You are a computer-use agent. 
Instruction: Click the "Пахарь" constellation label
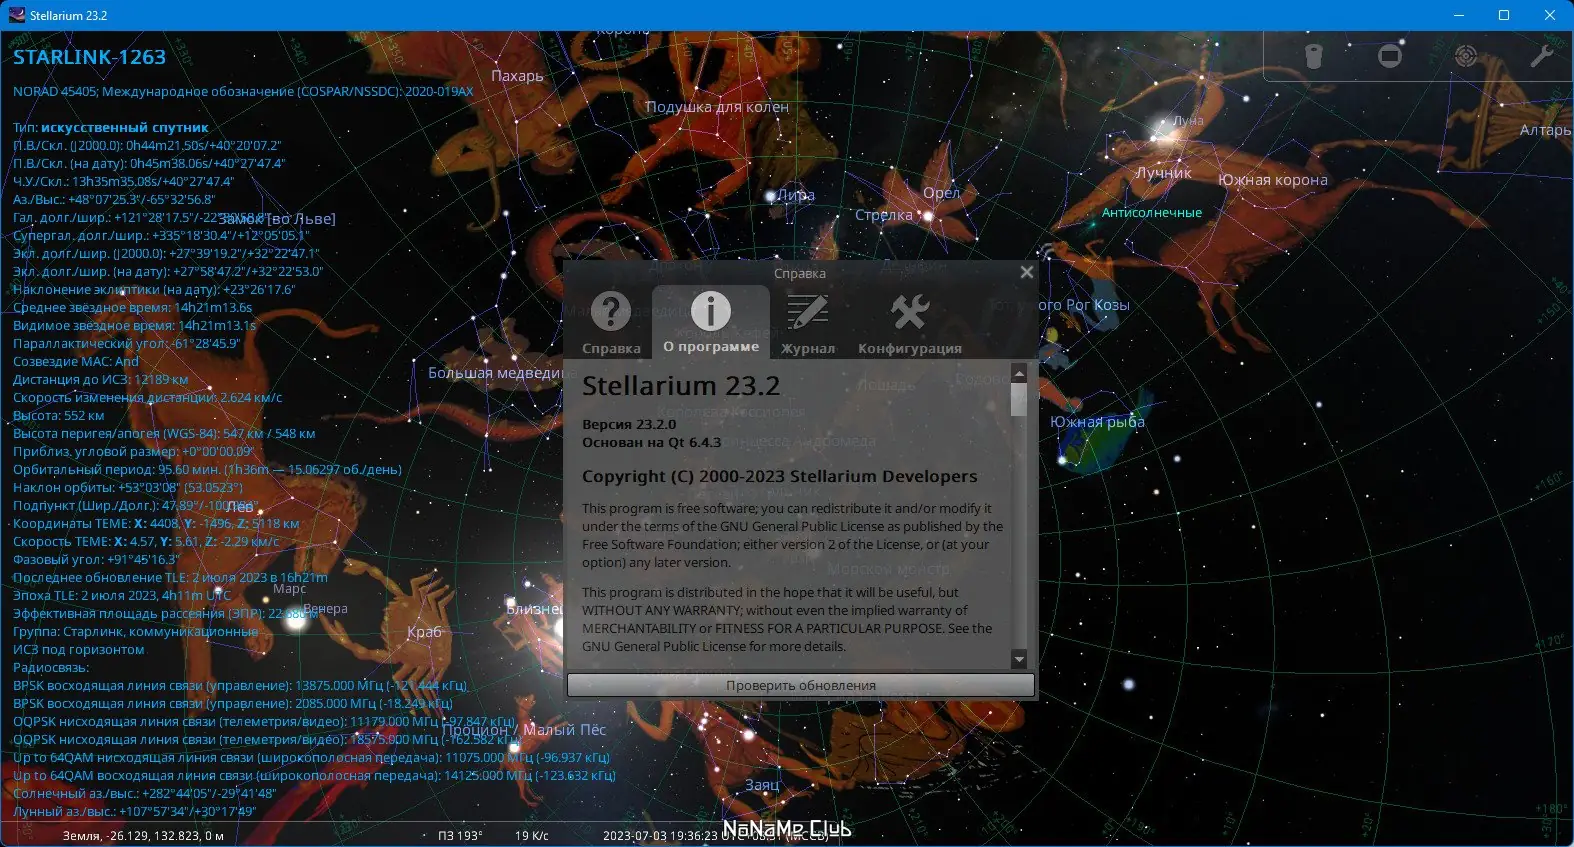tap(517, 76)
